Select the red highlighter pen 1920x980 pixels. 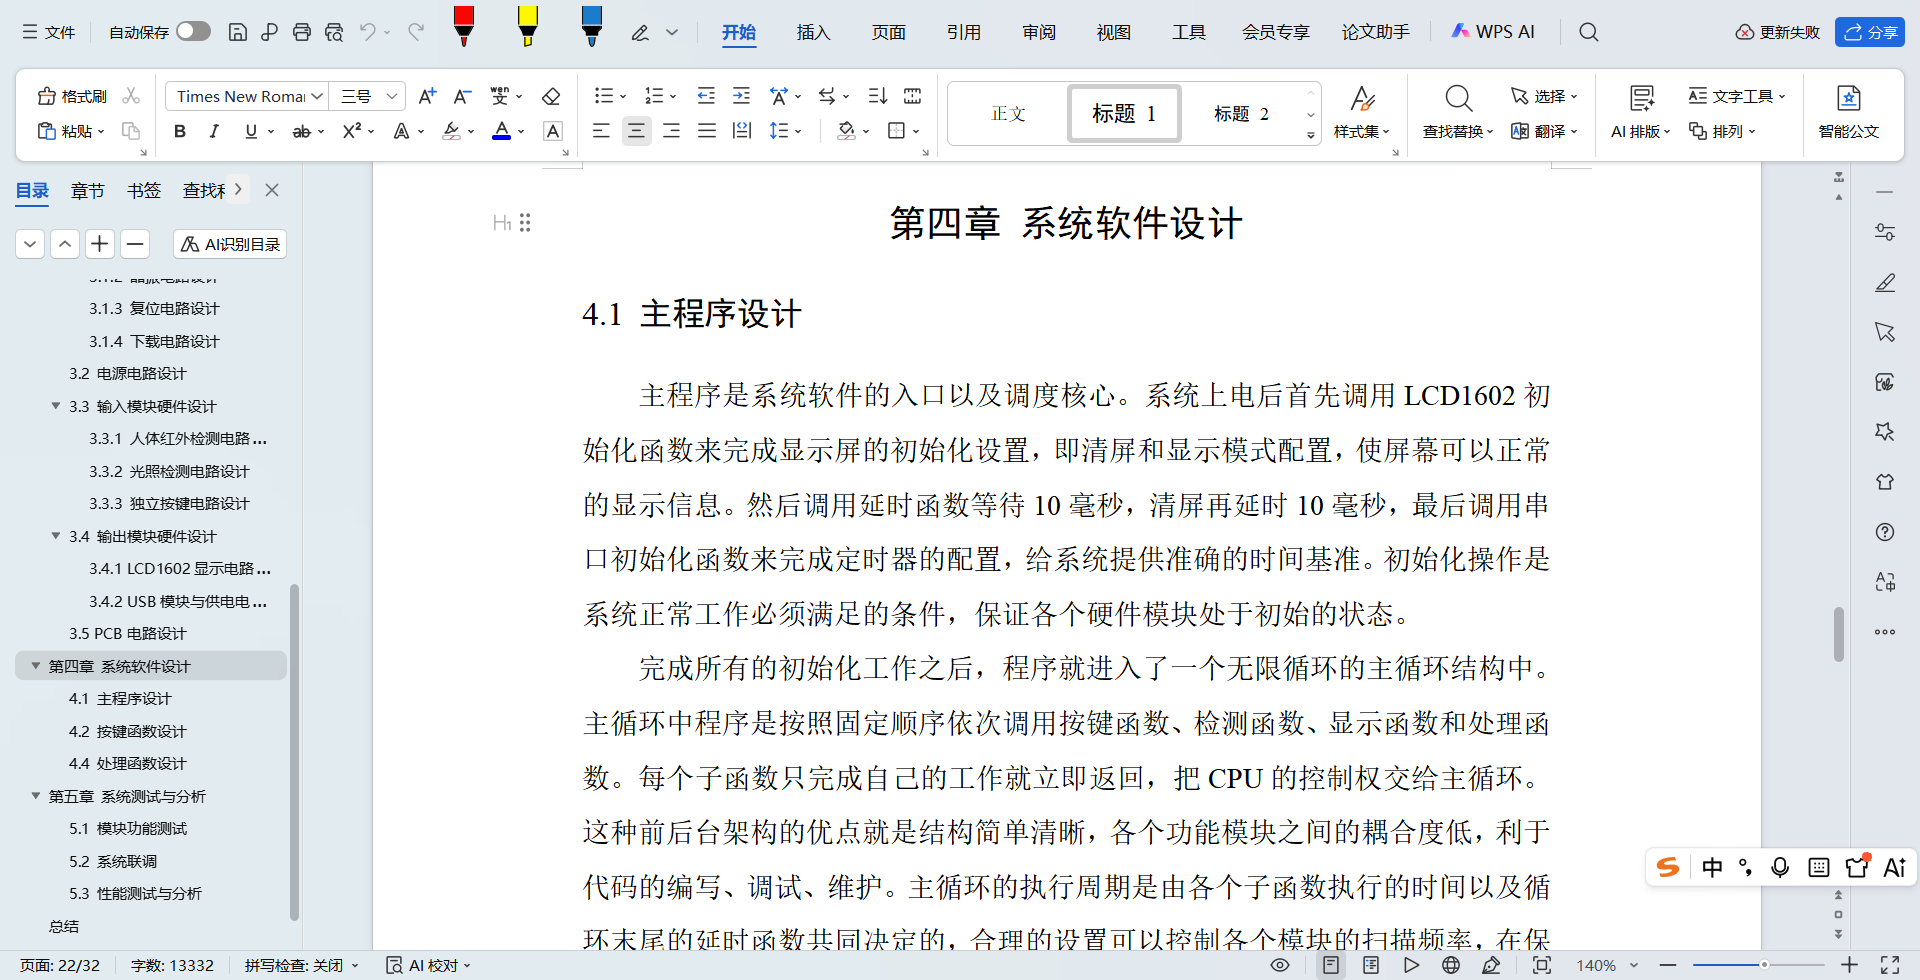coord(463,27)
